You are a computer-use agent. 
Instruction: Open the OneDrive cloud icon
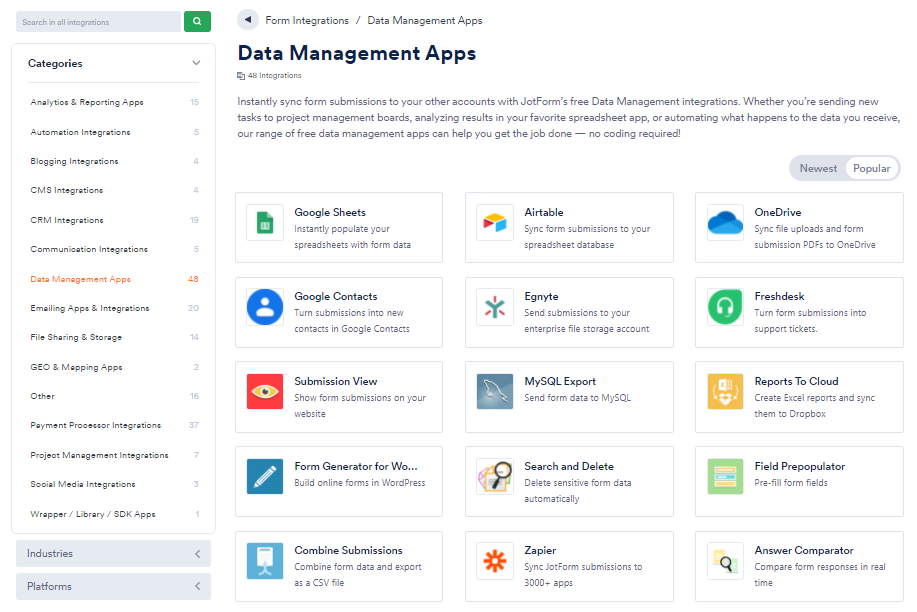pyautogui.click(x=725, y=223)
